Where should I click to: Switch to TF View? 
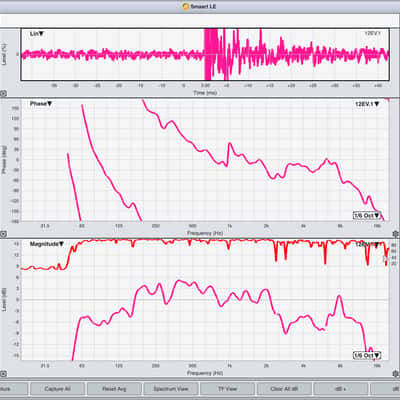click(x=227, y=389)
